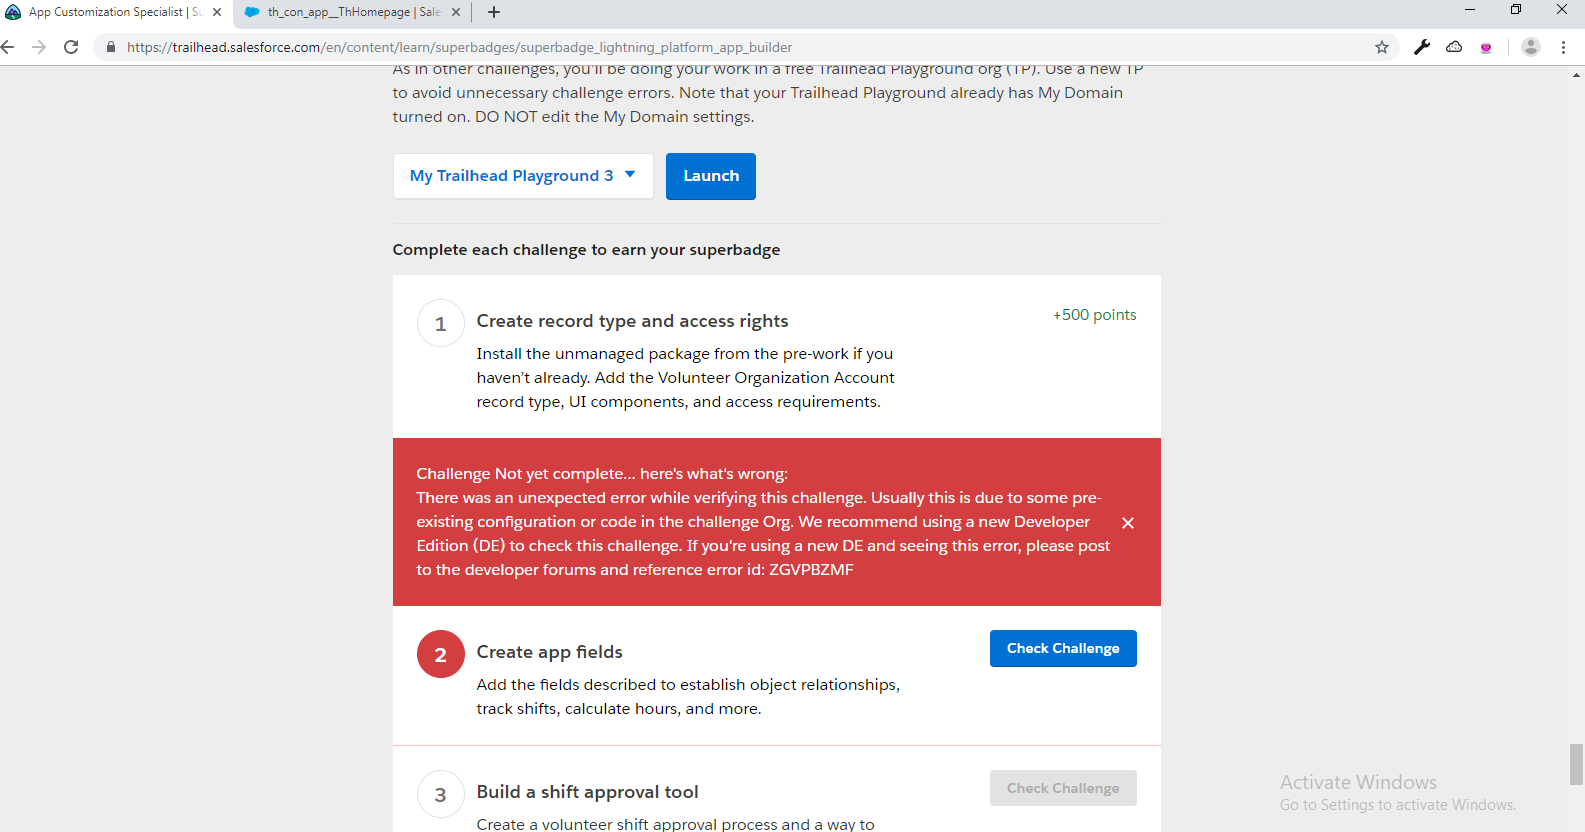The height and width of the screenshot is (832, 1585).
Task: Select the step 1 number circle
Action: tap(440, 323)
